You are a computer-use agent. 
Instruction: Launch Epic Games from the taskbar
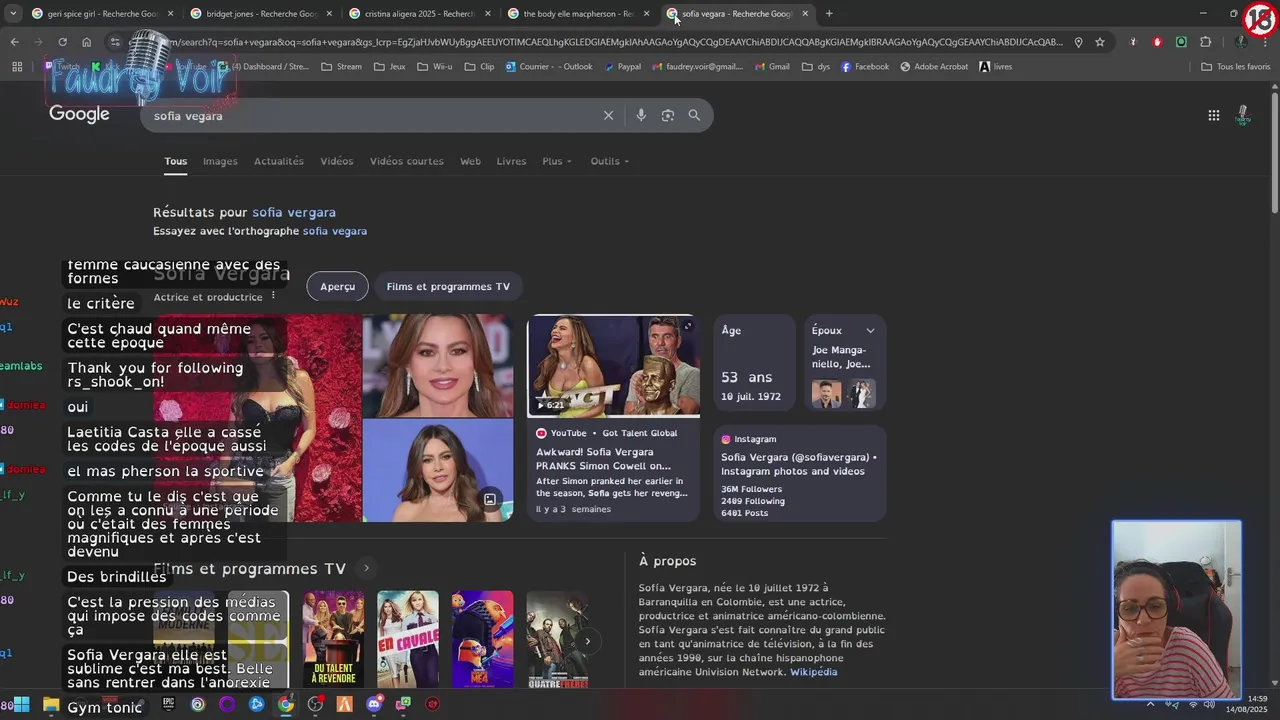tap(169, 704)
